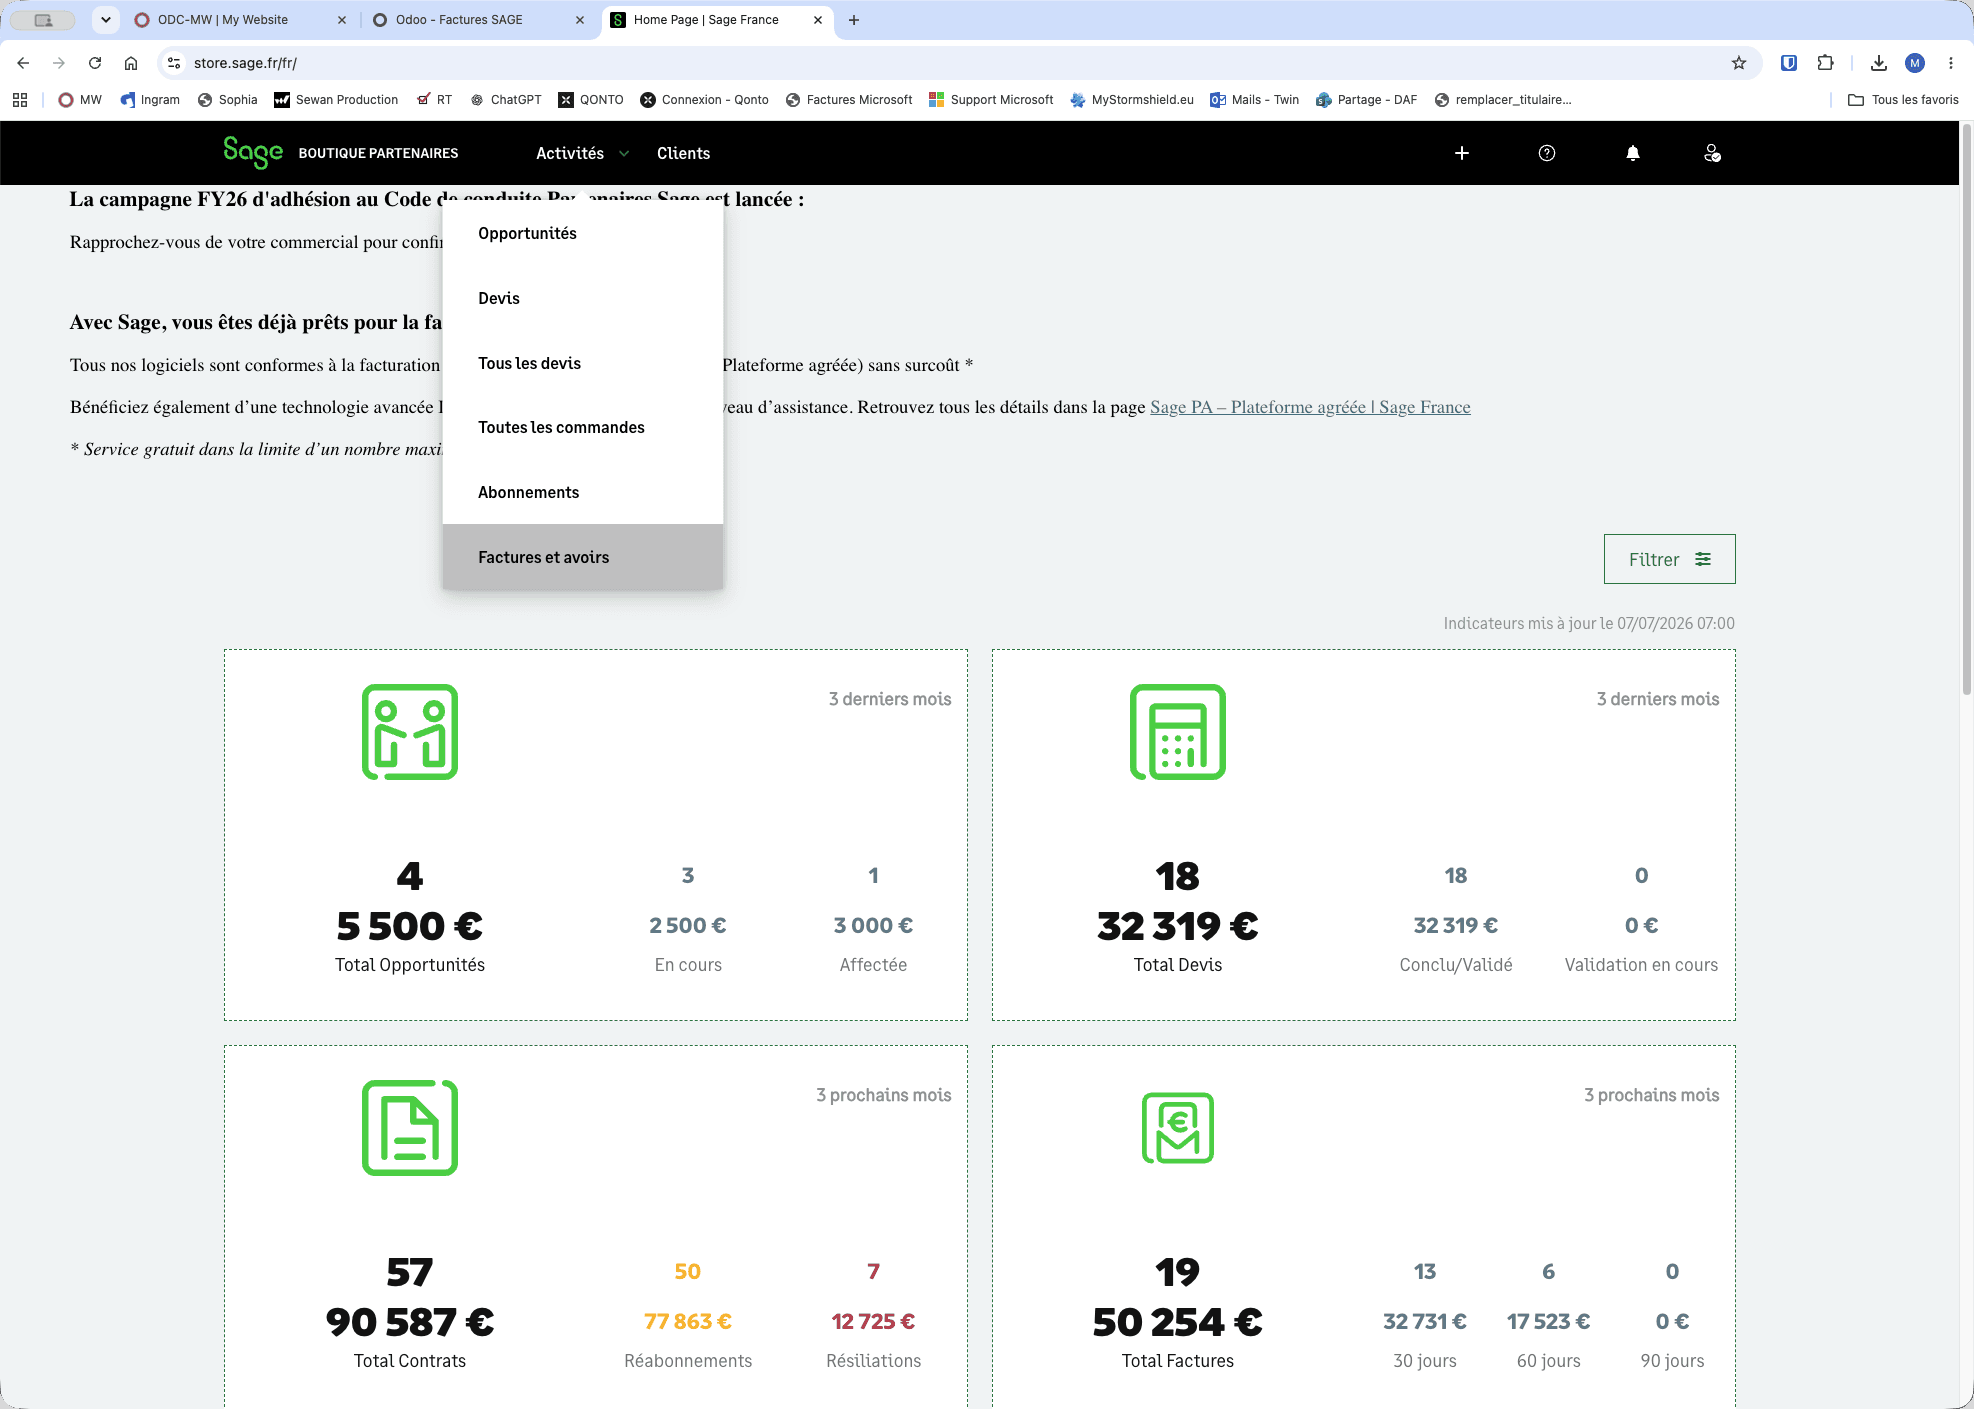1974x1409 pixels.
Task: Bookmark this page with the star icon
Action: tap(1739, 63)
